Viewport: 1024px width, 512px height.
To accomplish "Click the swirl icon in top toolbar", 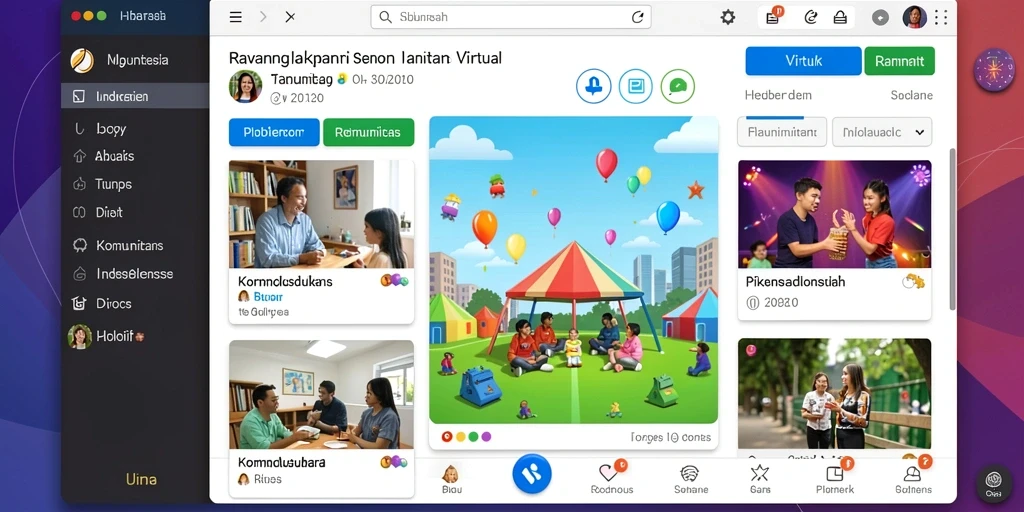I will tap(811, 18).
